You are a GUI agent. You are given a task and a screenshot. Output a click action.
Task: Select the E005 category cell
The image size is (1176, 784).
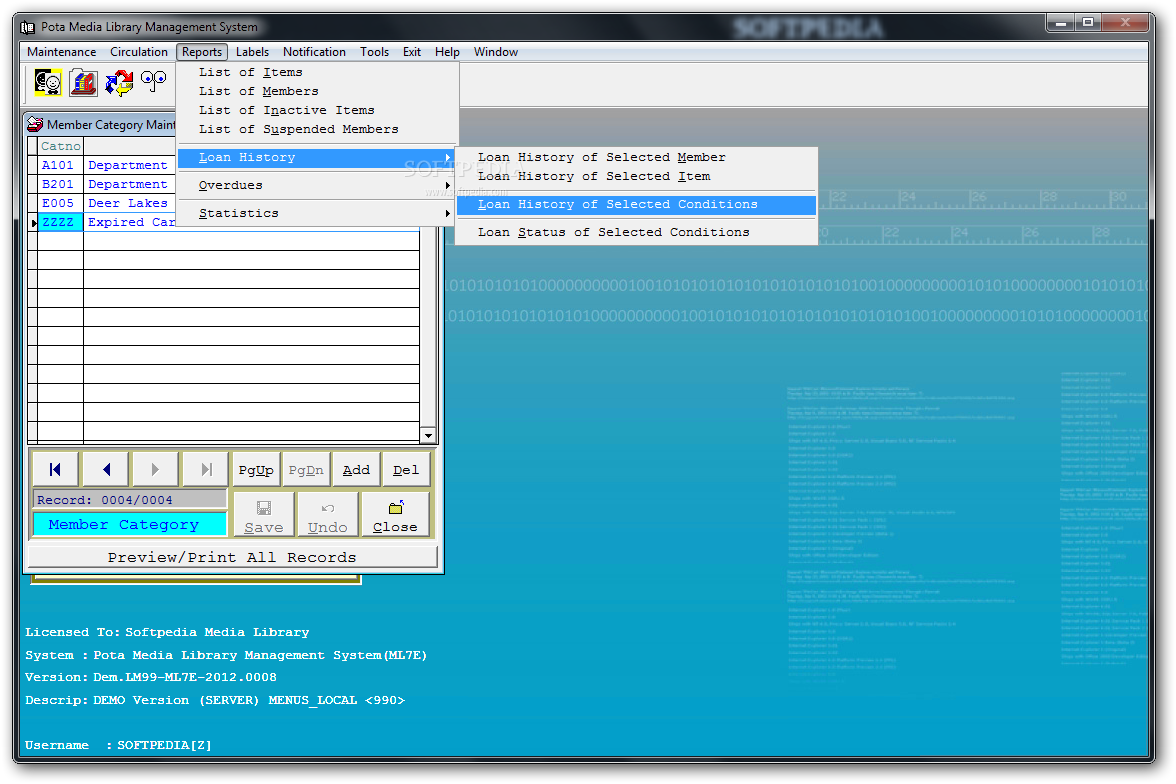[60, 203]
